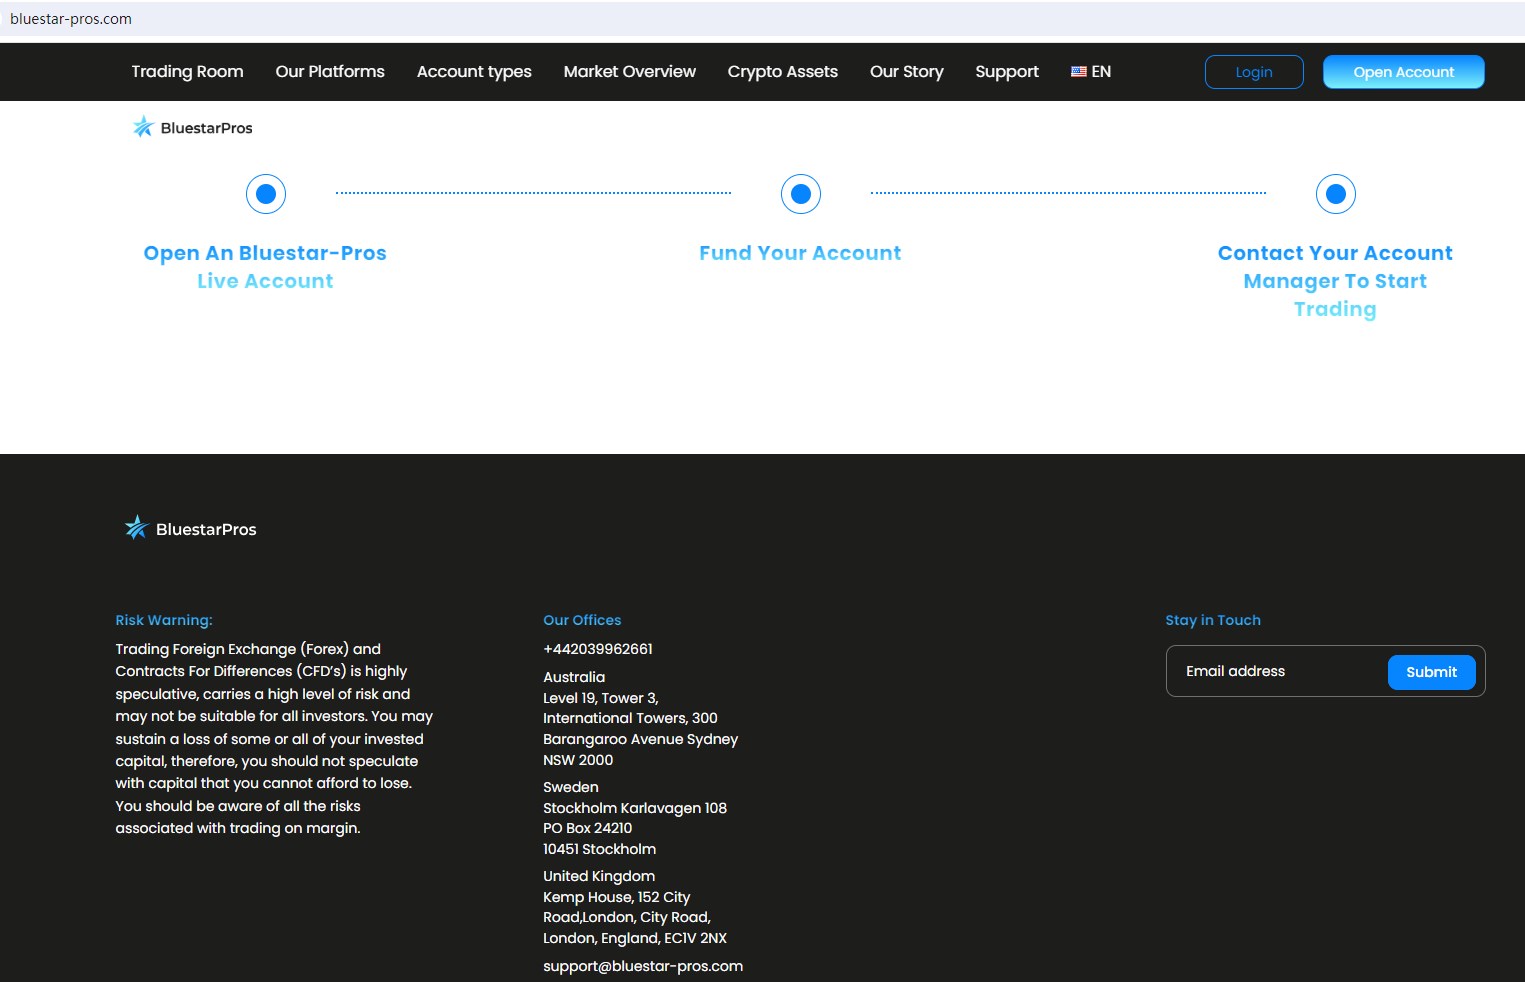Open the Our Story page

pyautogui.click(x=907, y=72)
